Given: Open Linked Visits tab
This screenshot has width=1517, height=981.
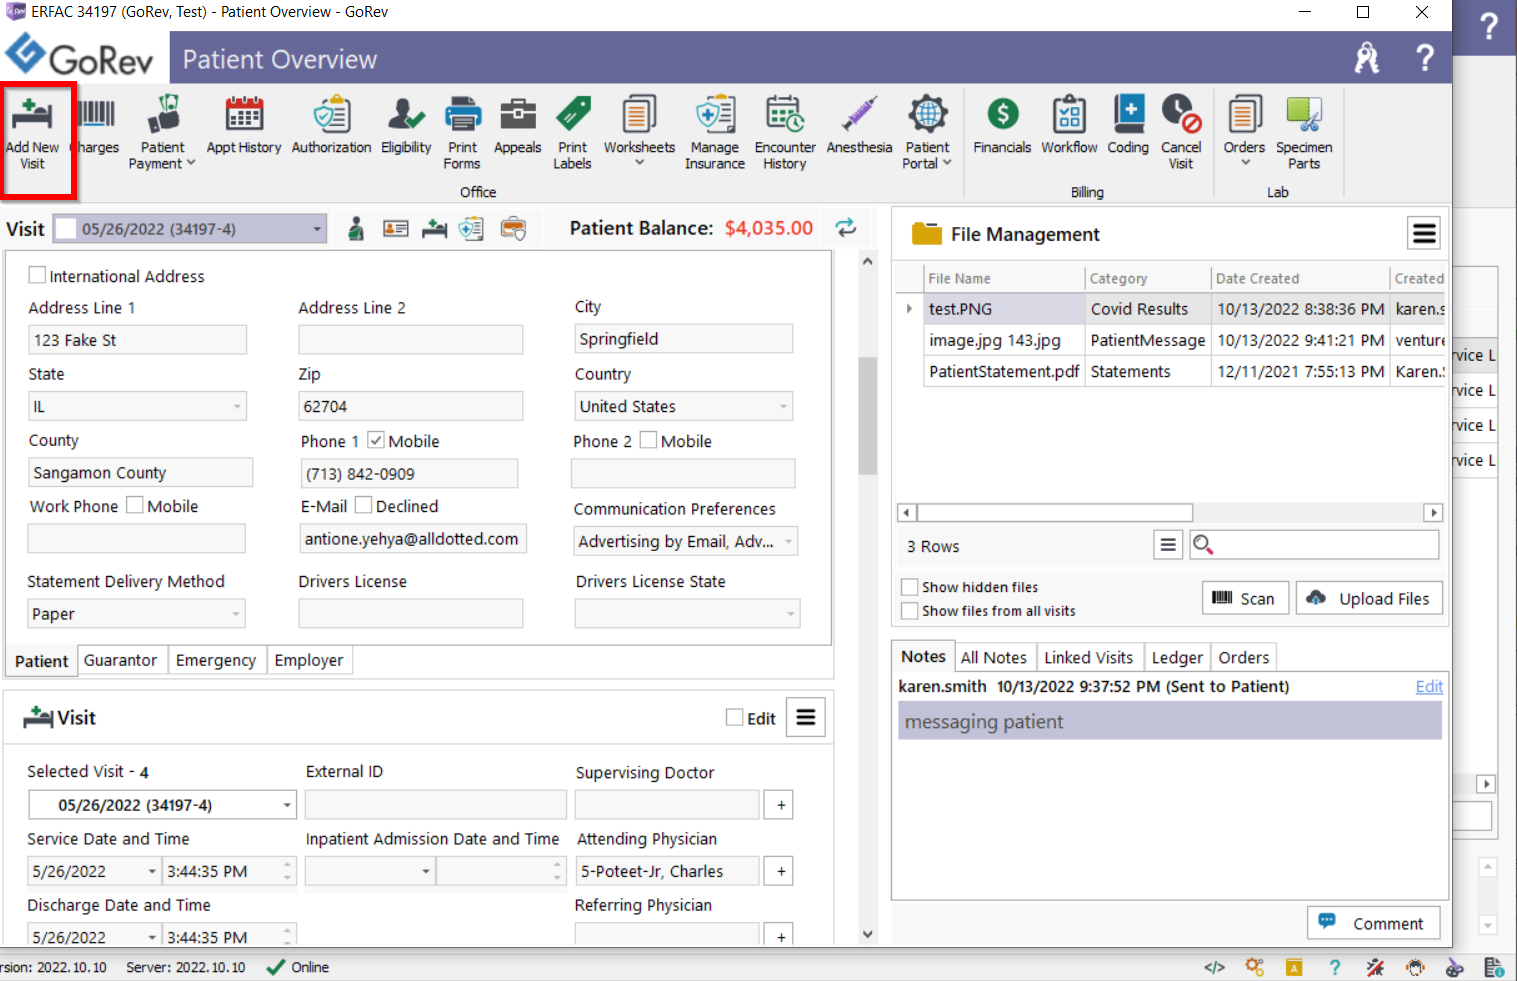Looking at the screenshot, I should (x=1089, y=657).
